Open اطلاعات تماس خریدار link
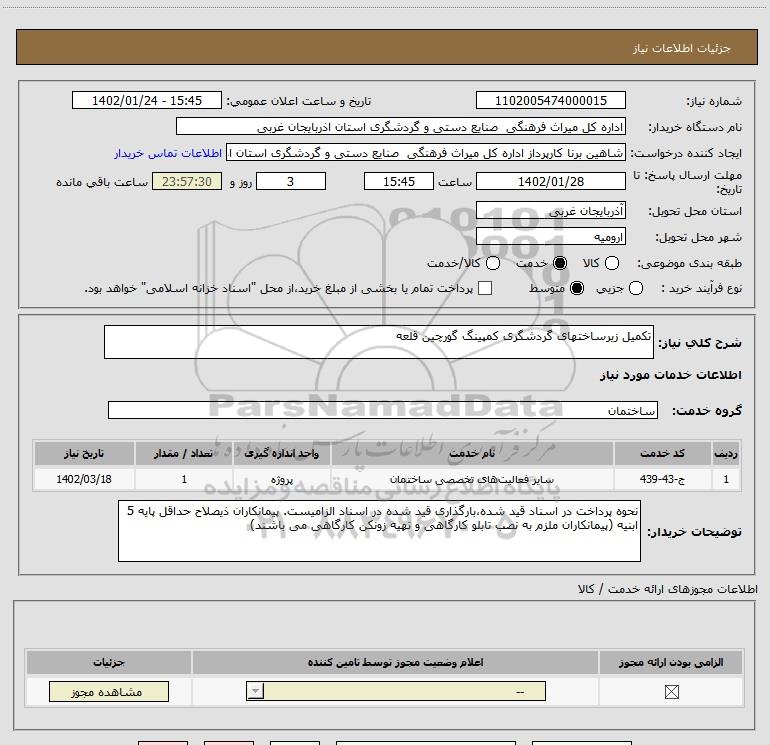Viewport: 770px width, 745px height. pos(168,153)
